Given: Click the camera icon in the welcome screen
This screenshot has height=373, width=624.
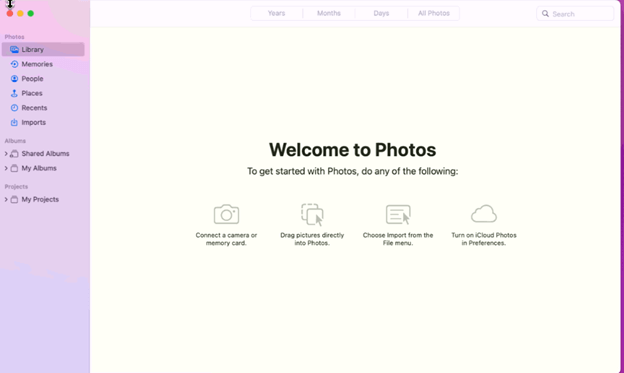Looking at the screenshot, I should coord(226,214).
